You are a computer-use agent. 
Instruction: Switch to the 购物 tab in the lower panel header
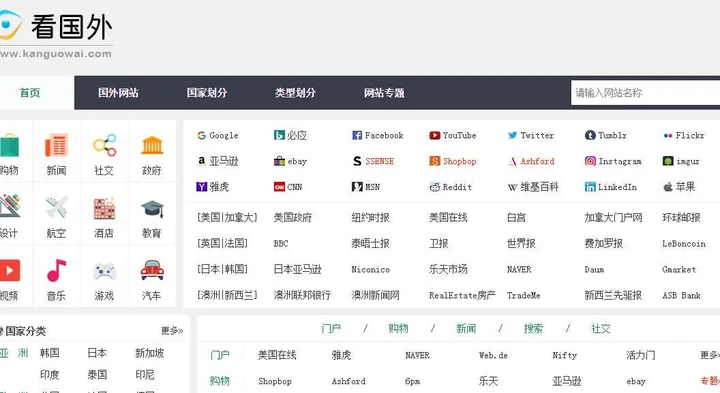pyautogui.click(x=398, y=328)
